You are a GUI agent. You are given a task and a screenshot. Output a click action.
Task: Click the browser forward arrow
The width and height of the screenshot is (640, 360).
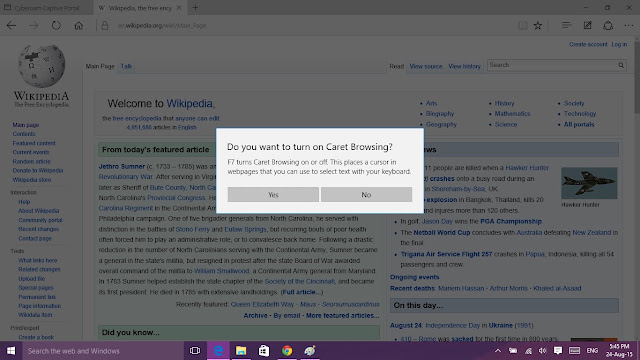pyautogui.click(x=33, y=25)
